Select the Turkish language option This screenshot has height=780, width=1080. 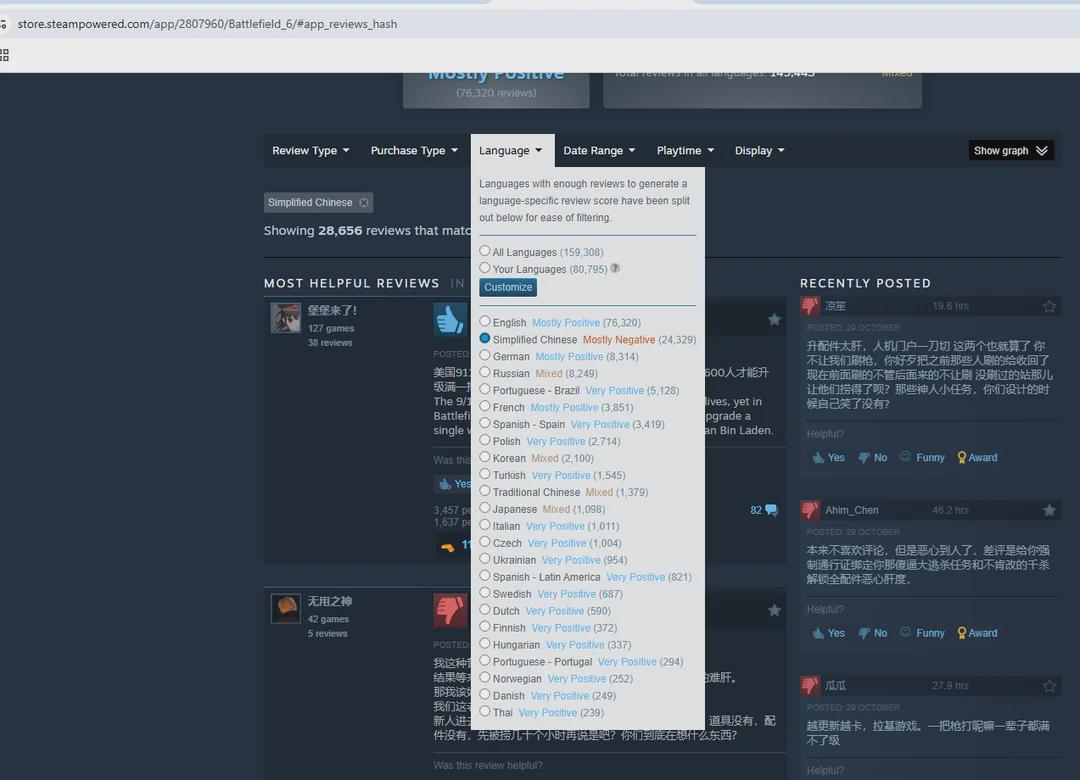(x=485, y=474)
